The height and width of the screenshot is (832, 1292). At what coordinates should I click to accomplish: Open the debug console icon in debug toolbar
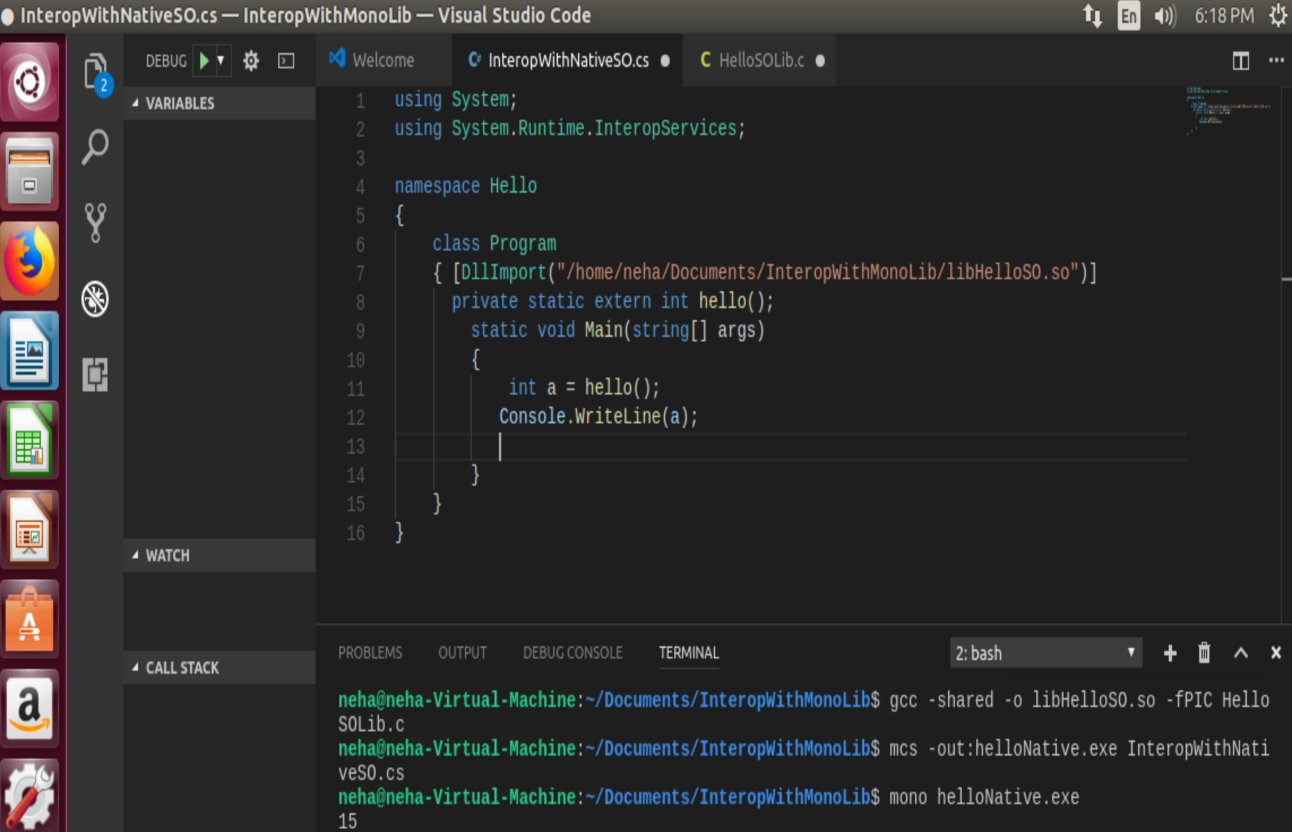click(x=286, y=61)
